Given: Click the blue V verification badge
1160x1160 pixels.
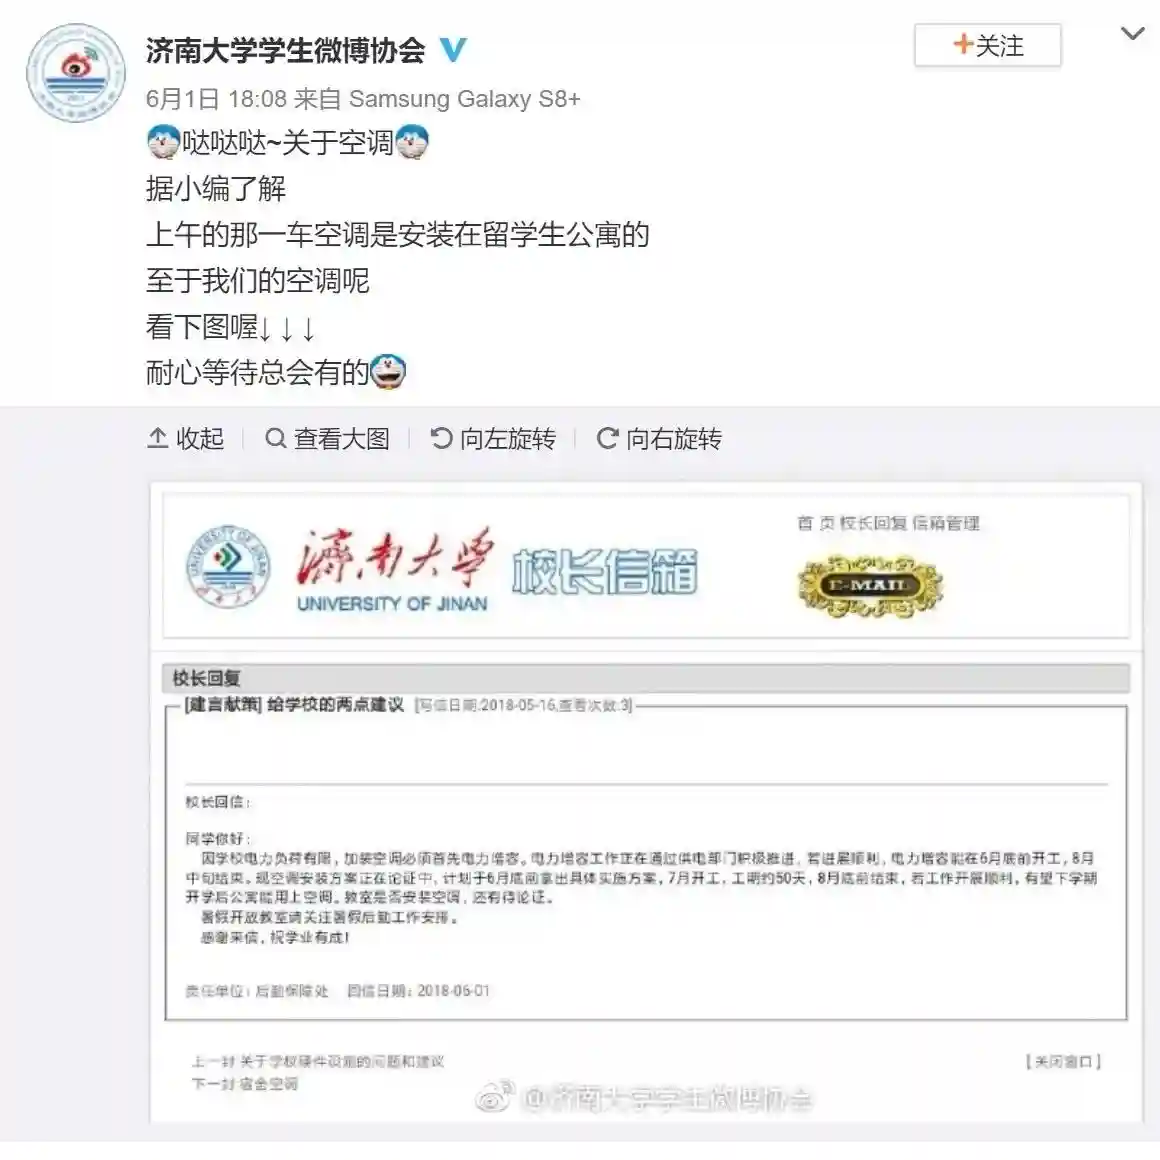Looking at the screenshot, I should [x=453, y=50].
